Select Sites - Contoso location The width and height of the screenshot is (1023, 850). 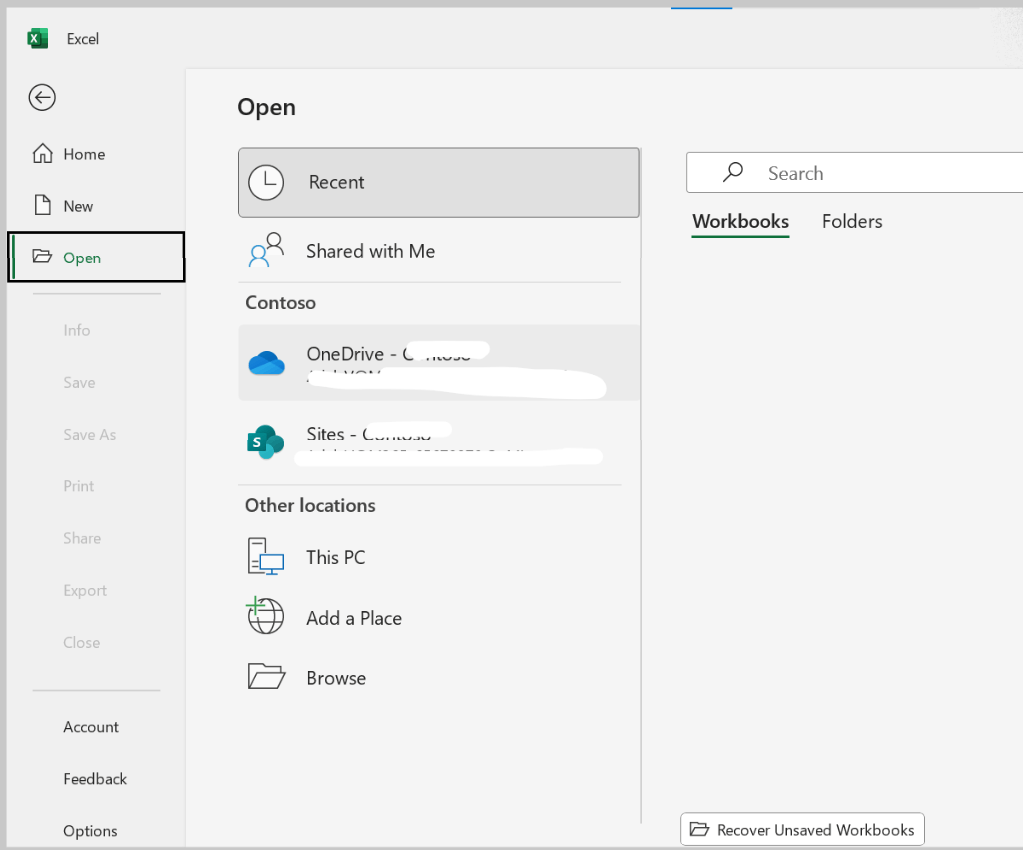438,442
